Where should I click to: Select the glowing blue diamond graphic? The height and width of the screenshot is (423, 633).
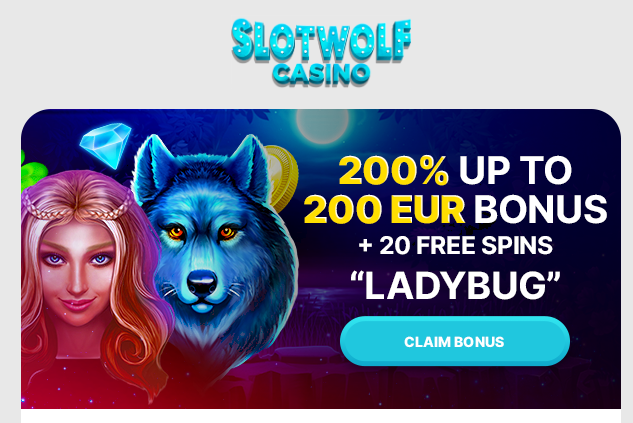point(106,145)
